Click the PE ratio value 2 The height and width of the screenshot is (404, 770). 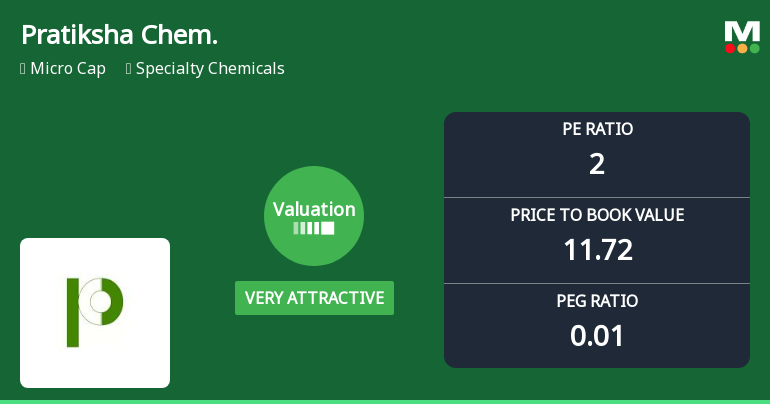597,164
